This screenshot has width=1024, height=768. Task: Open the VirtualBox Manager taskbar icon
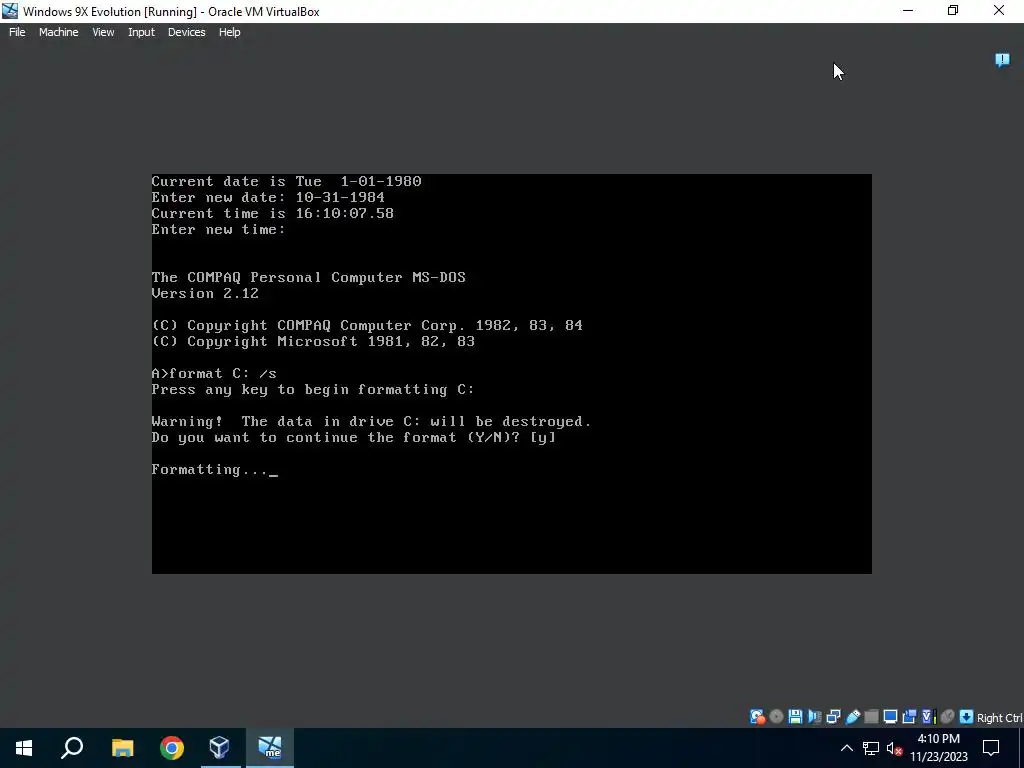(220, 748)
